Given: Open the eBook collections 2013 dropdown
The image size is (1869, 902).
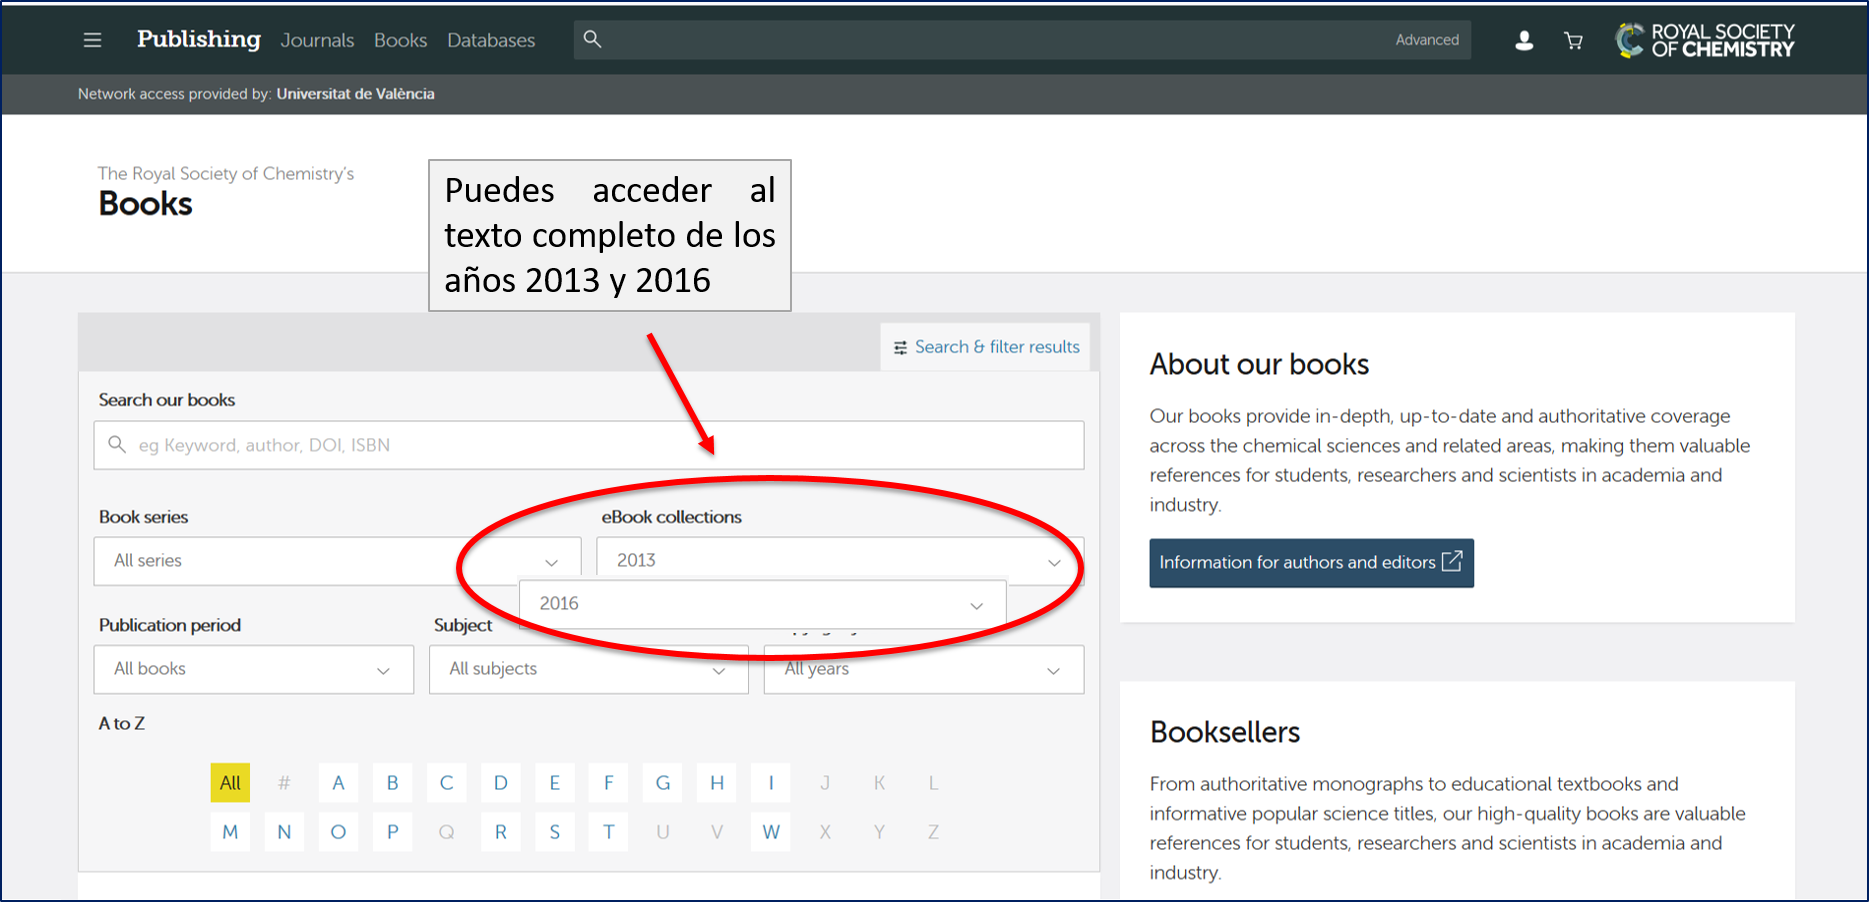Looking at the screenshot, I should click(x=840, y=561).
